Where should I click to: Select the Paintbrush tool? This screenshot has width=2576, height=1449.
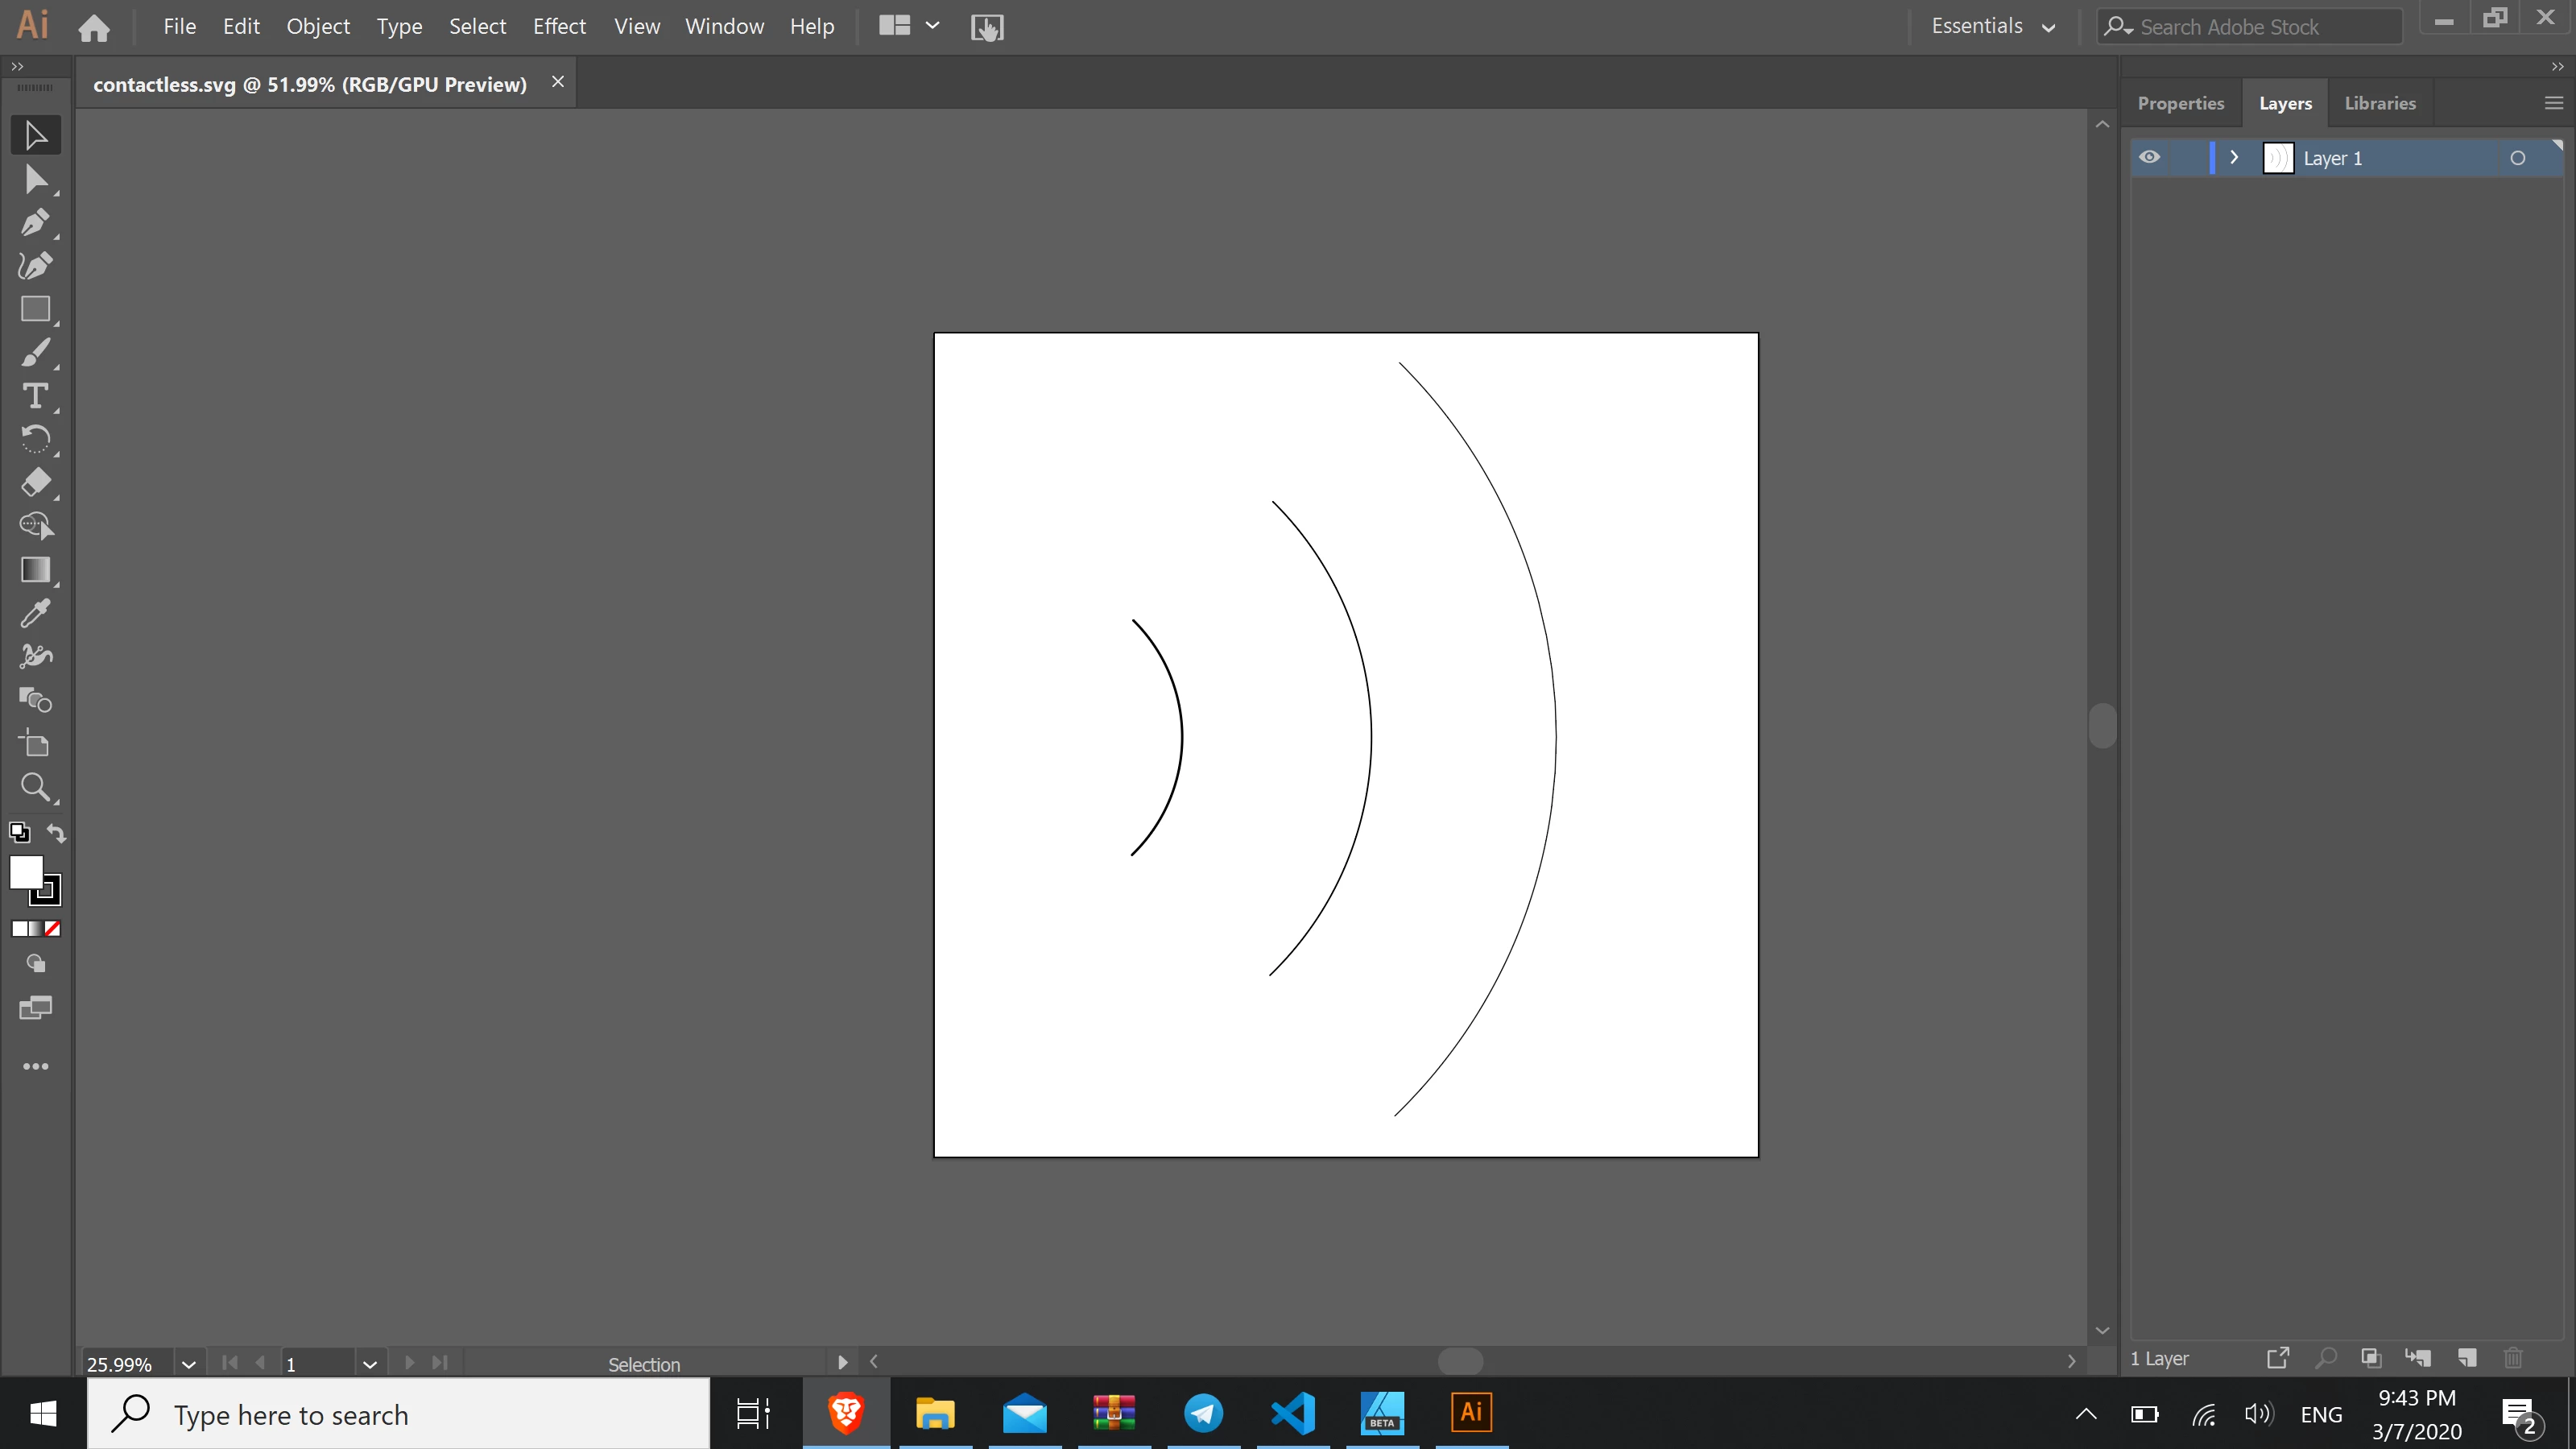pos(35,353)
